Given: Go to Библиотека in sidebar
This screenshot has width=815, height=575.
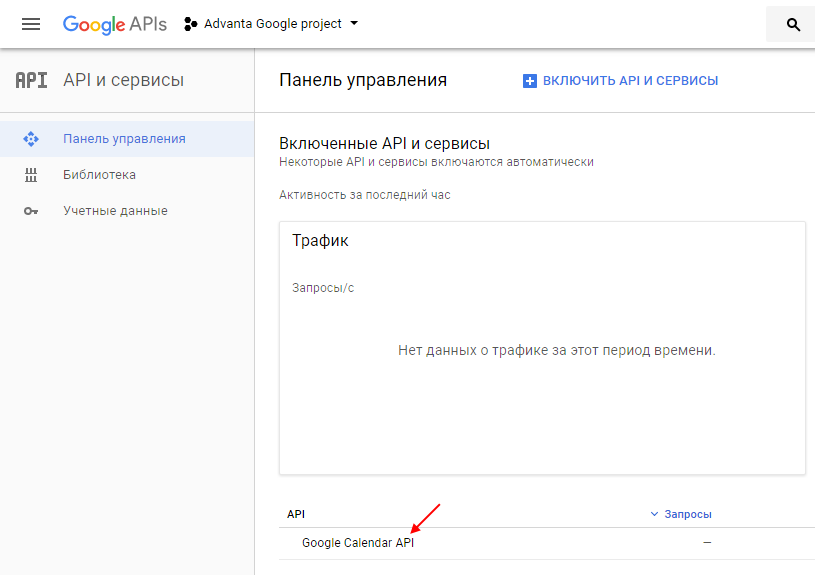Looking at the screenshot, I should [x=99, y=175].
